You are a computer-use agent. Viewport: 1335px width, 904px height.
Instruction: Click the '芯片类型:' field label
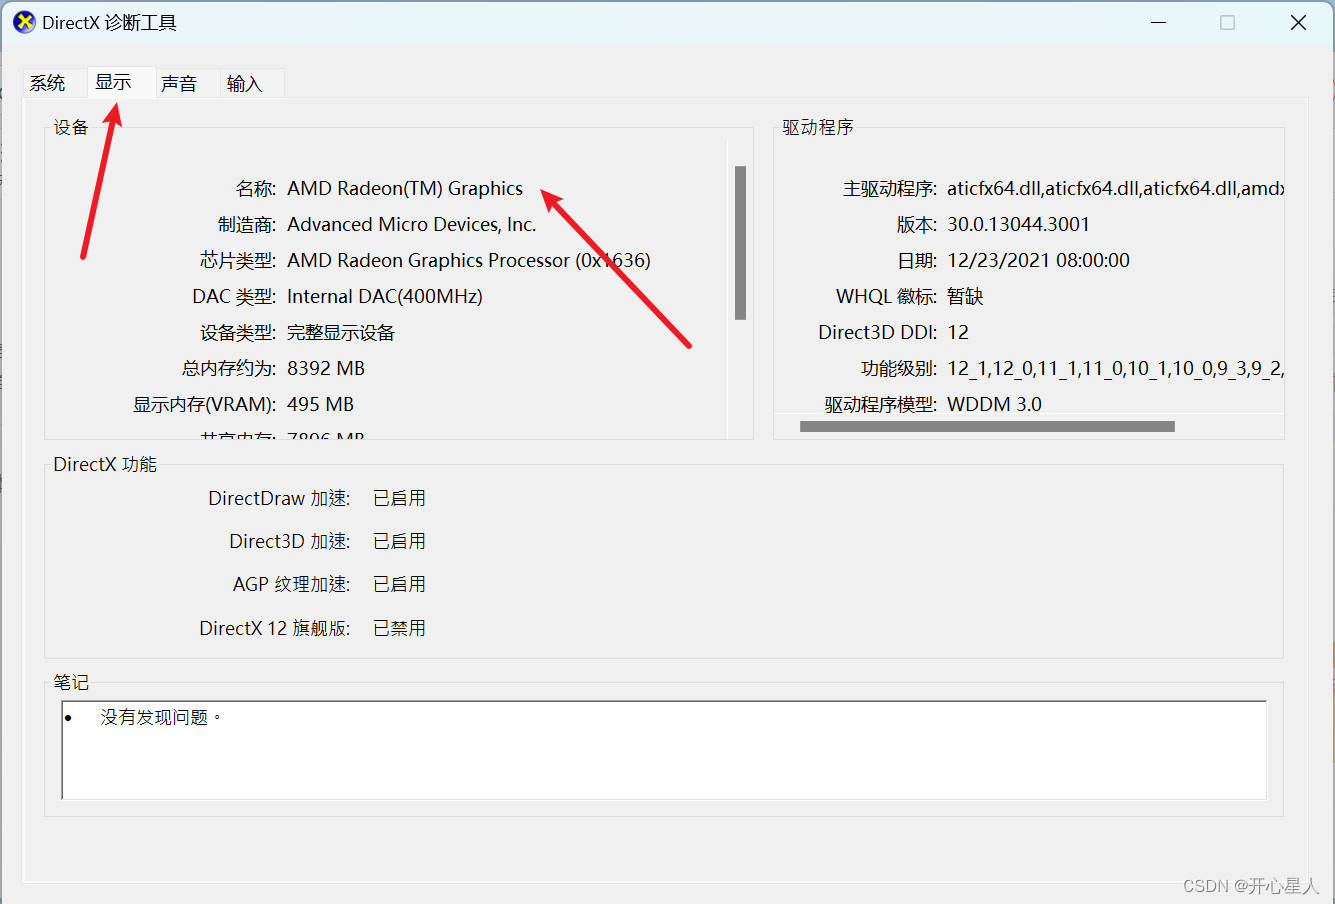click(x=238, y=261)
